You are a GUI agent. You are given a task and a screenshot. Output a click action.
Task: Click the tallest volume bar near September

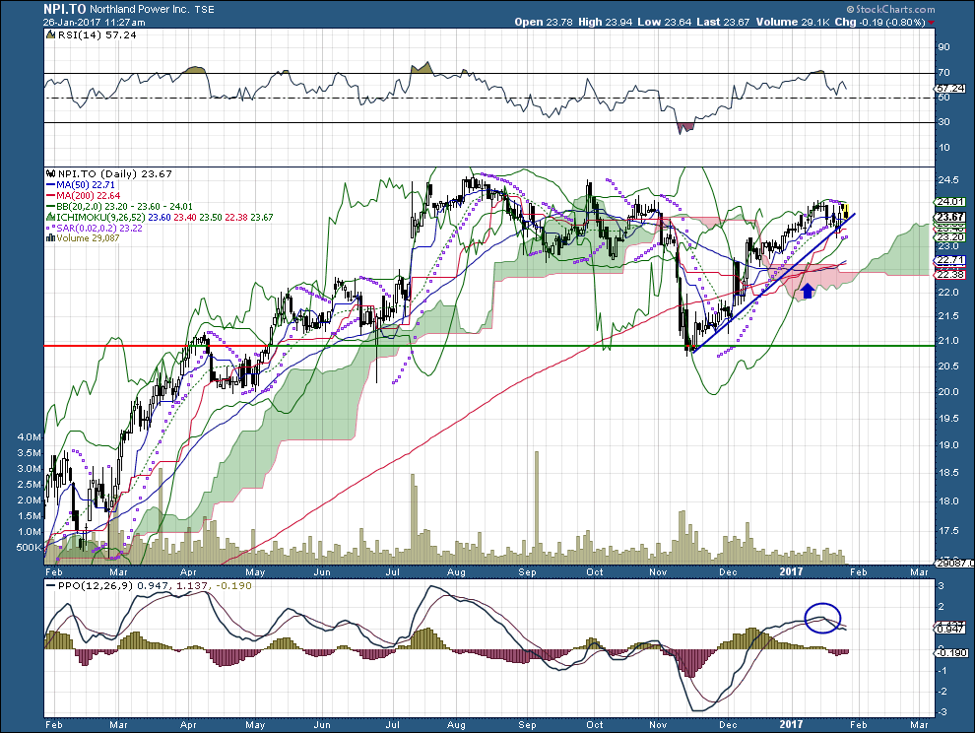tap(537, 507)
